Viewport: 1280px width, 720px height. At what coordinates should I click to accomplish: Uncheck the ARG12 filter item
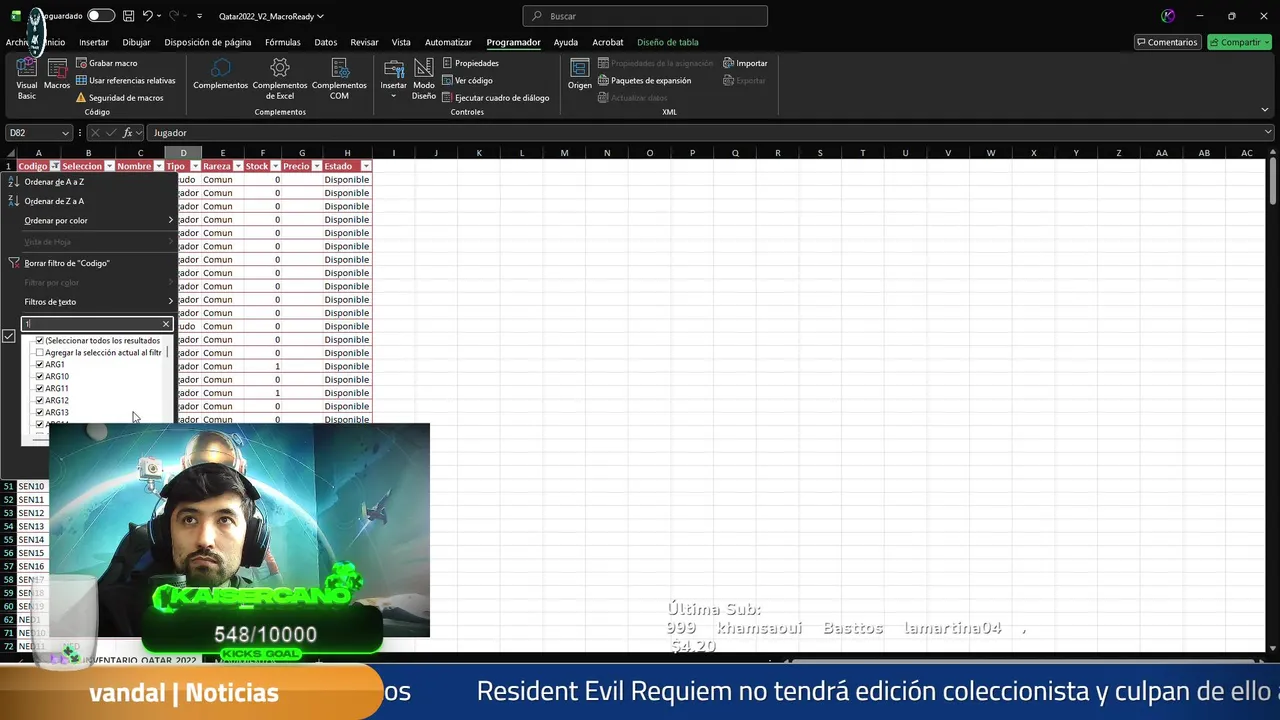pos(40,401)
